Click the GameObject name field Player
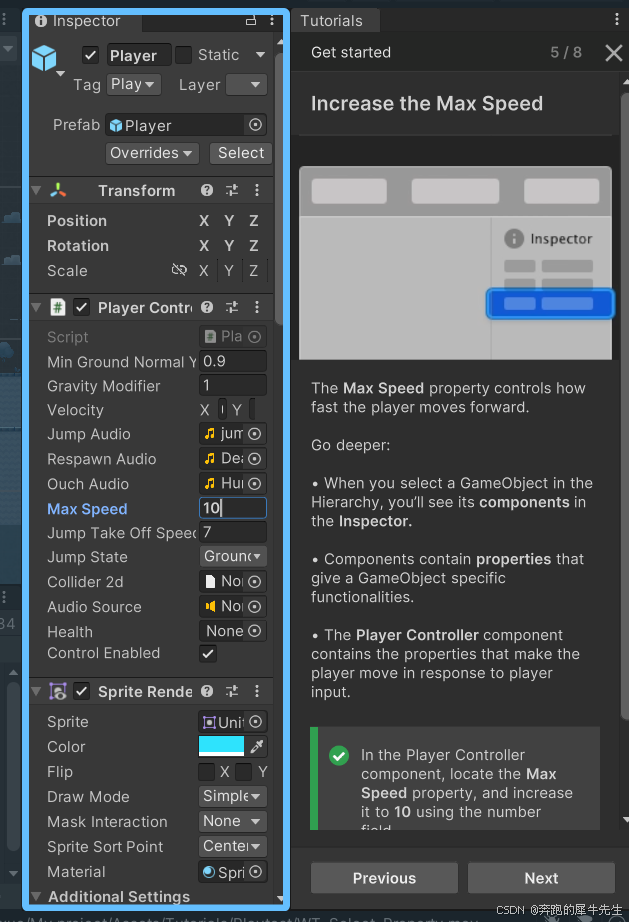This screenshot has height=922, width=629. 140,55
